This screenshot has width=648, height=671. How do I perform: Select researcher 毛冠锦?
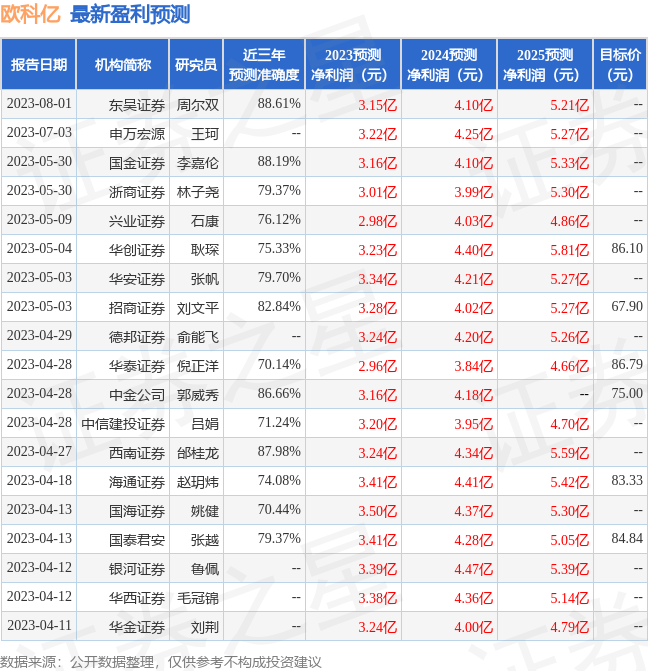point(198,599)
